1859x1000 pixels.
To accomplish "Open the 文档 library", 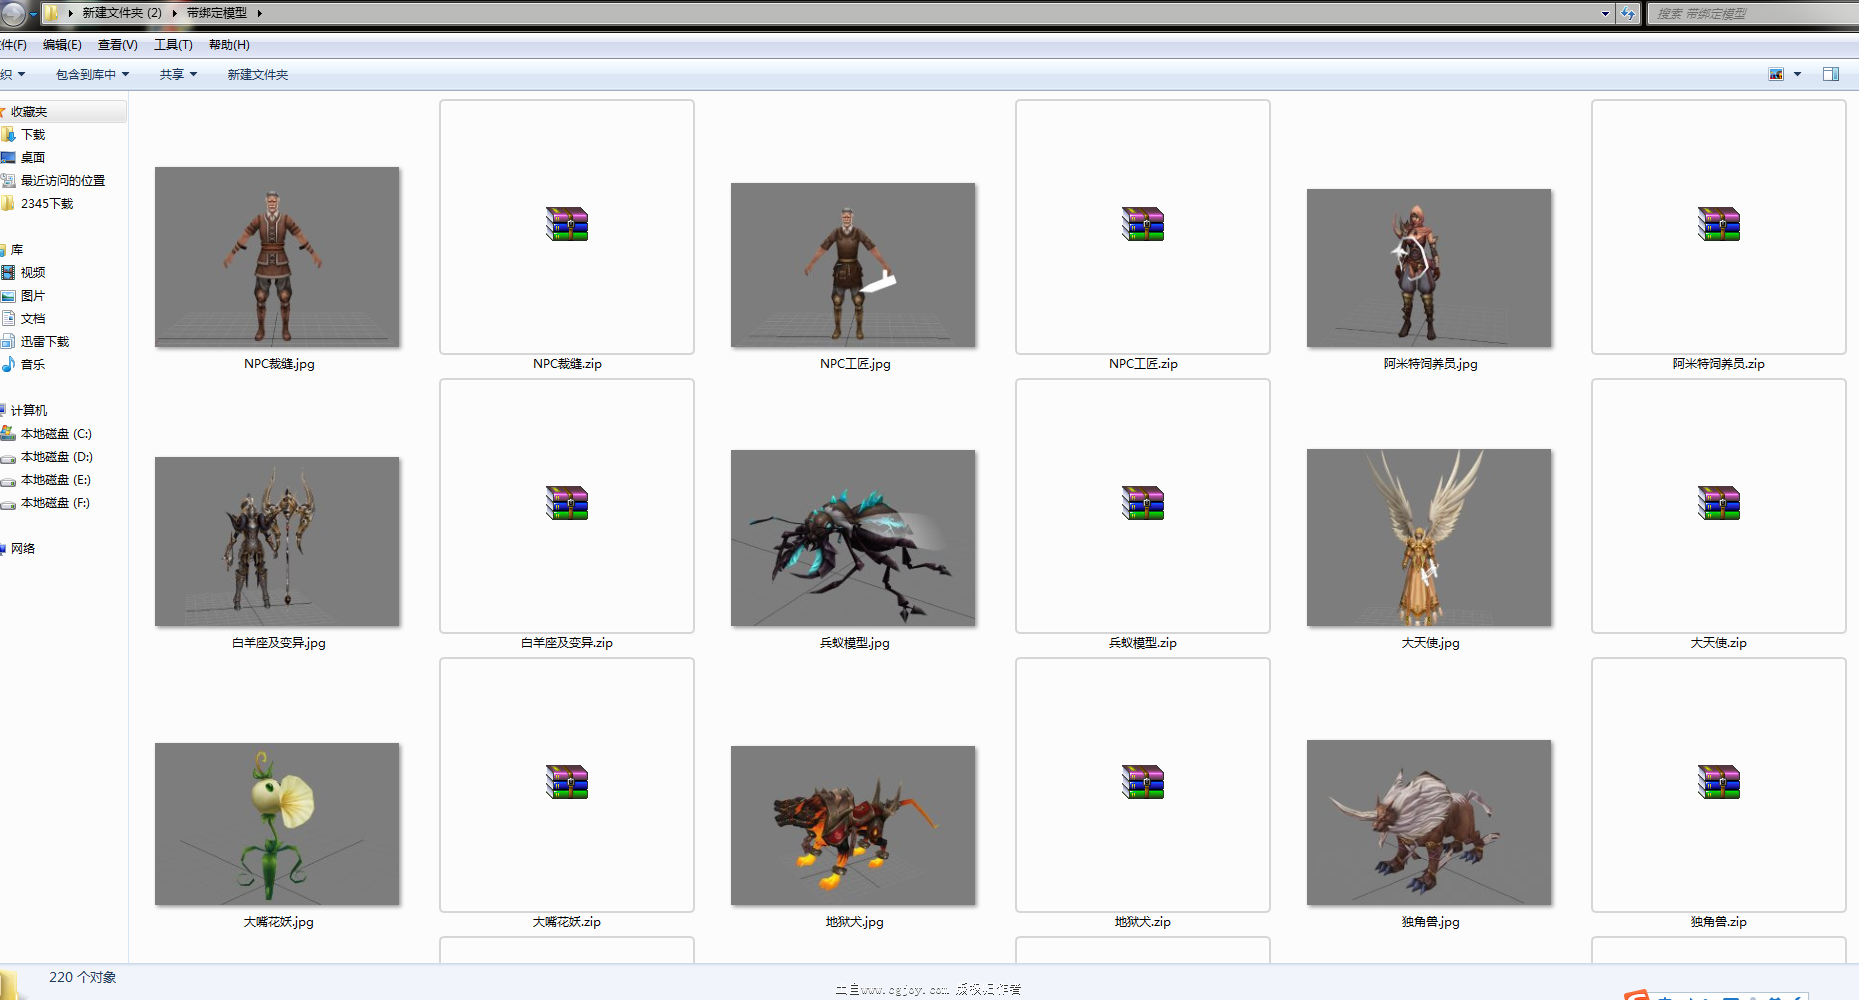I will [x=33, y=319].
